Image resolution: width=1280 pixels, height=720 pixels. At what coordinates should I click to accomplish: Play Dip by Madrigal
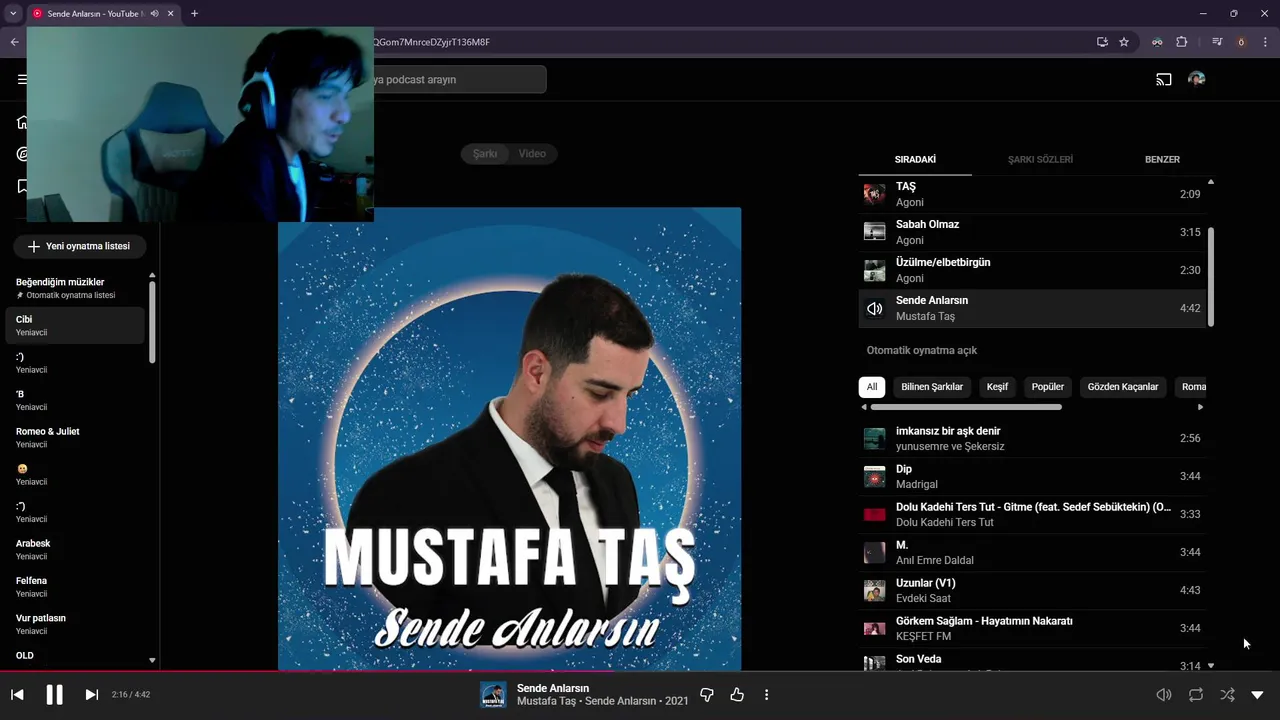point(1032,476)
